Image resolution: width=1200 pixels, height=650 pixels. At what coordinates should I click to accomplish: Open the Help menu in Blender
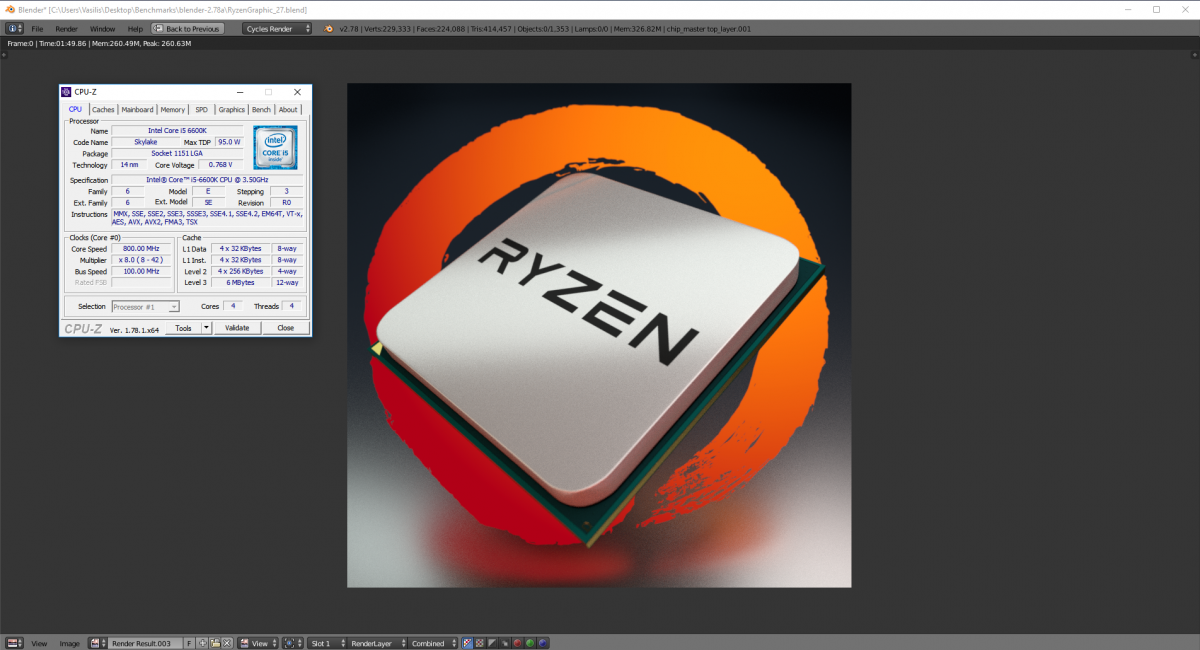[x=135, y=29]
